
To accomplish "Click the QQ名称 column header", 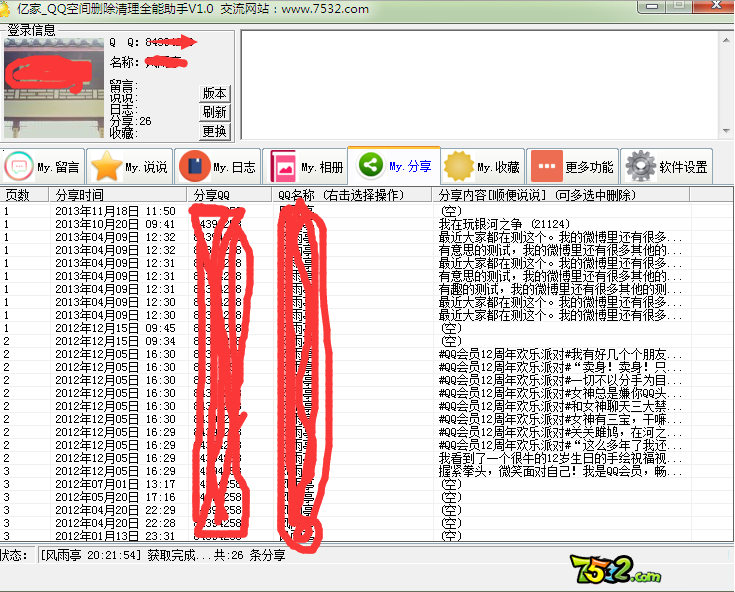I will click(x=352, y=195).
